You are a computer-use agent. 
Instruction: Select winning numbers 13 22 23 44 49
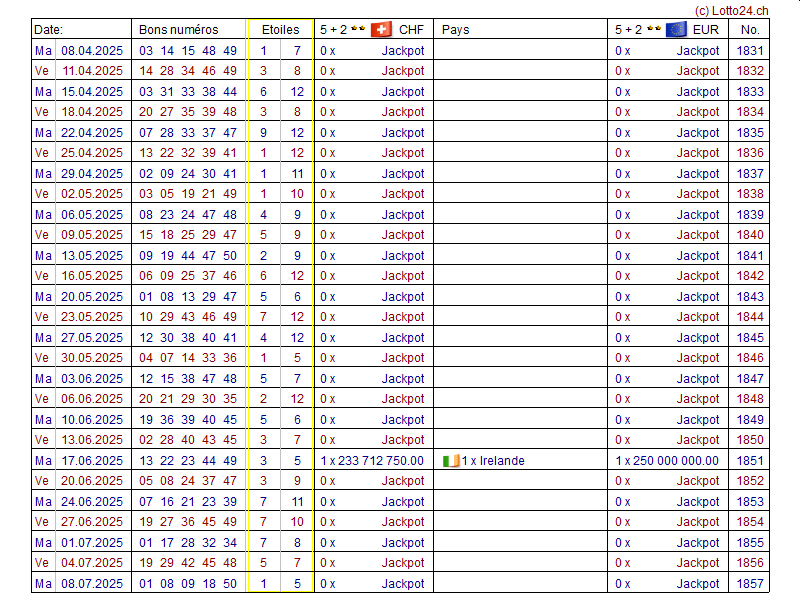188,461
